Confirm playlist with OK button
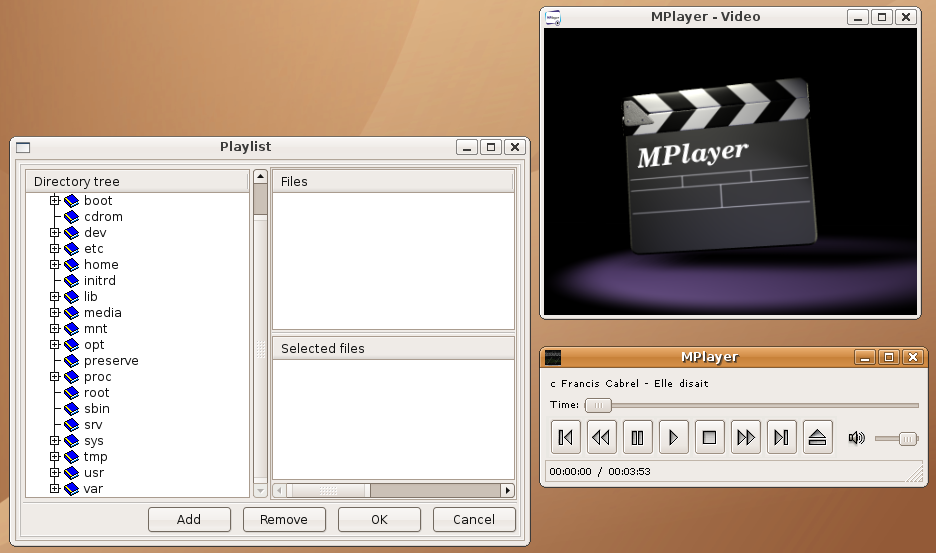Screen dimensions: 936x553 [x=379, y=520]
